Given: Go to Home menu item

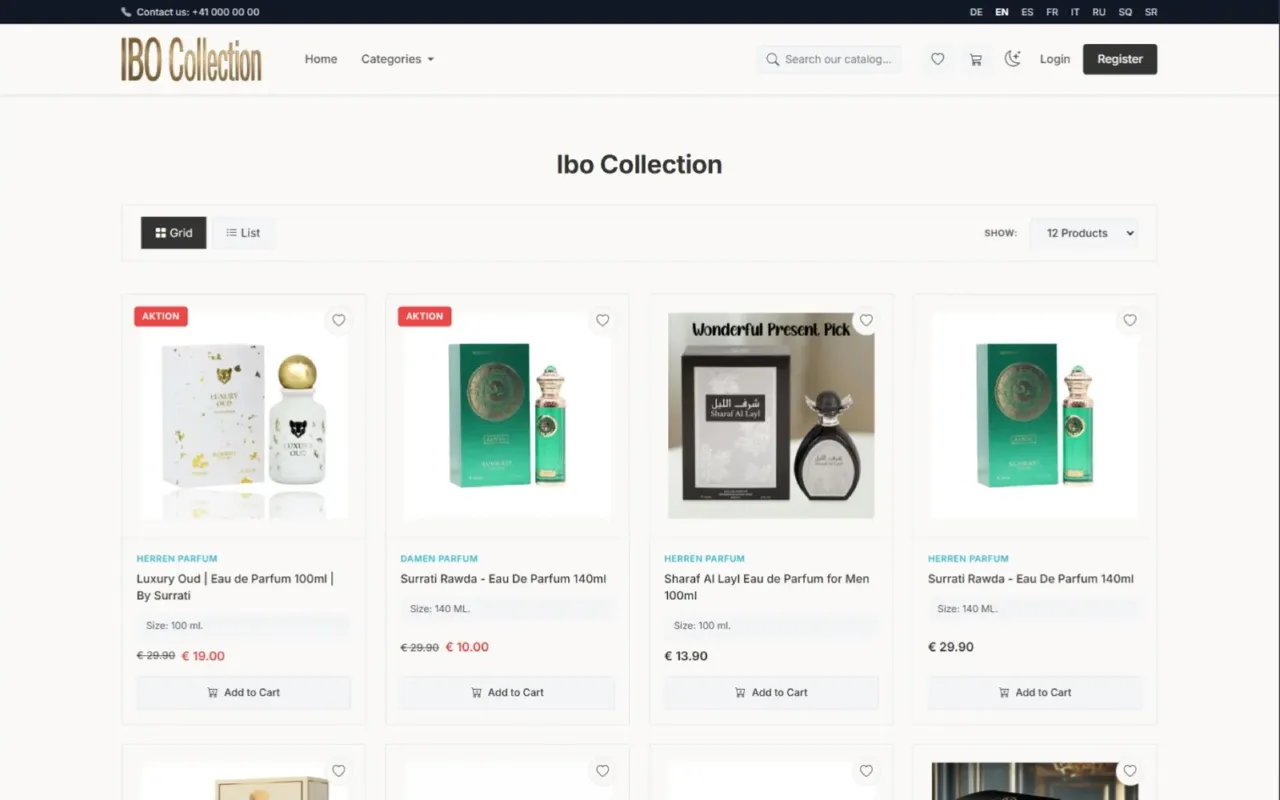Looking at the screenshot, I should 321,59.
